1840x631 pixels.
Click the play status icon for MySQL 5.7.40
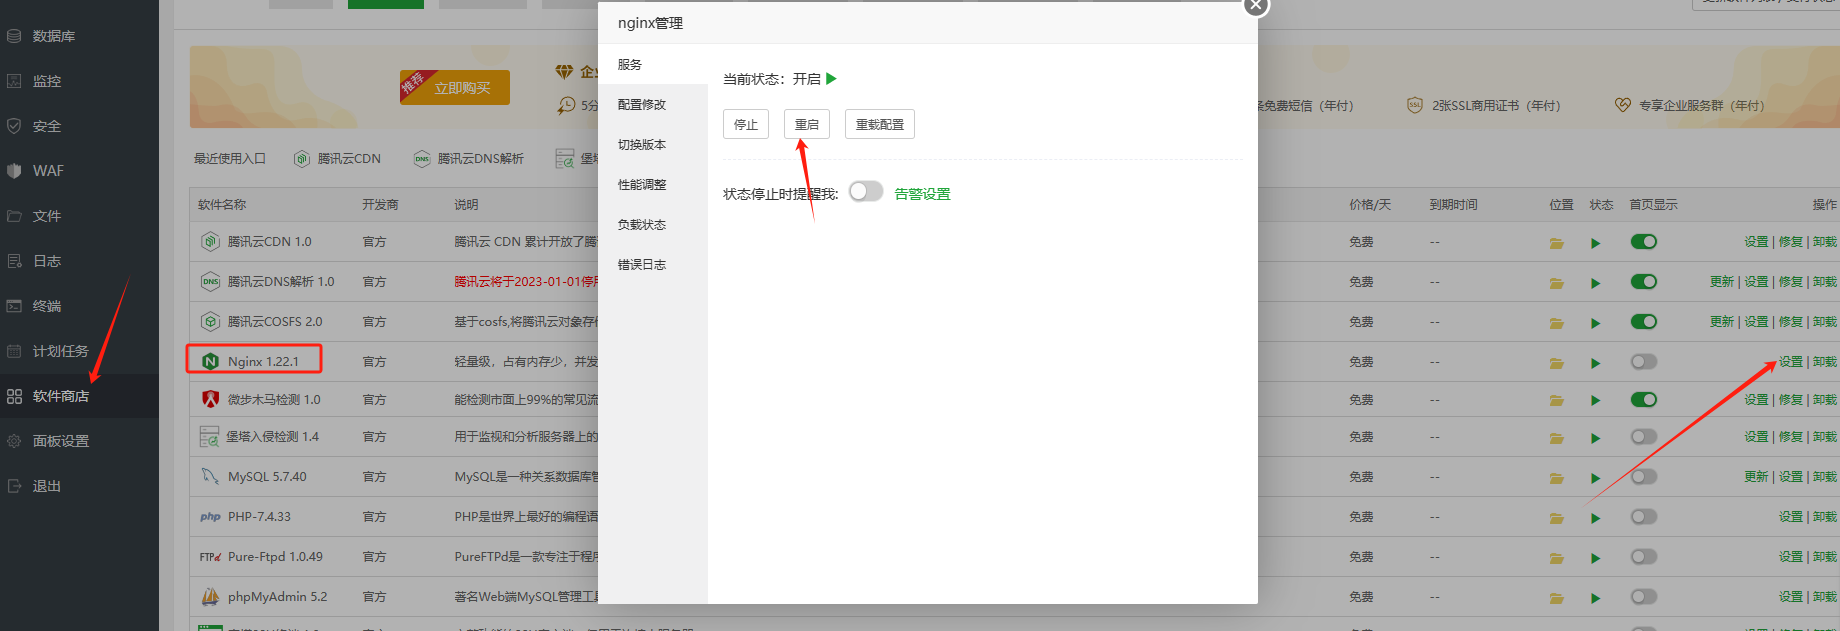click(x=1595, y=478)
